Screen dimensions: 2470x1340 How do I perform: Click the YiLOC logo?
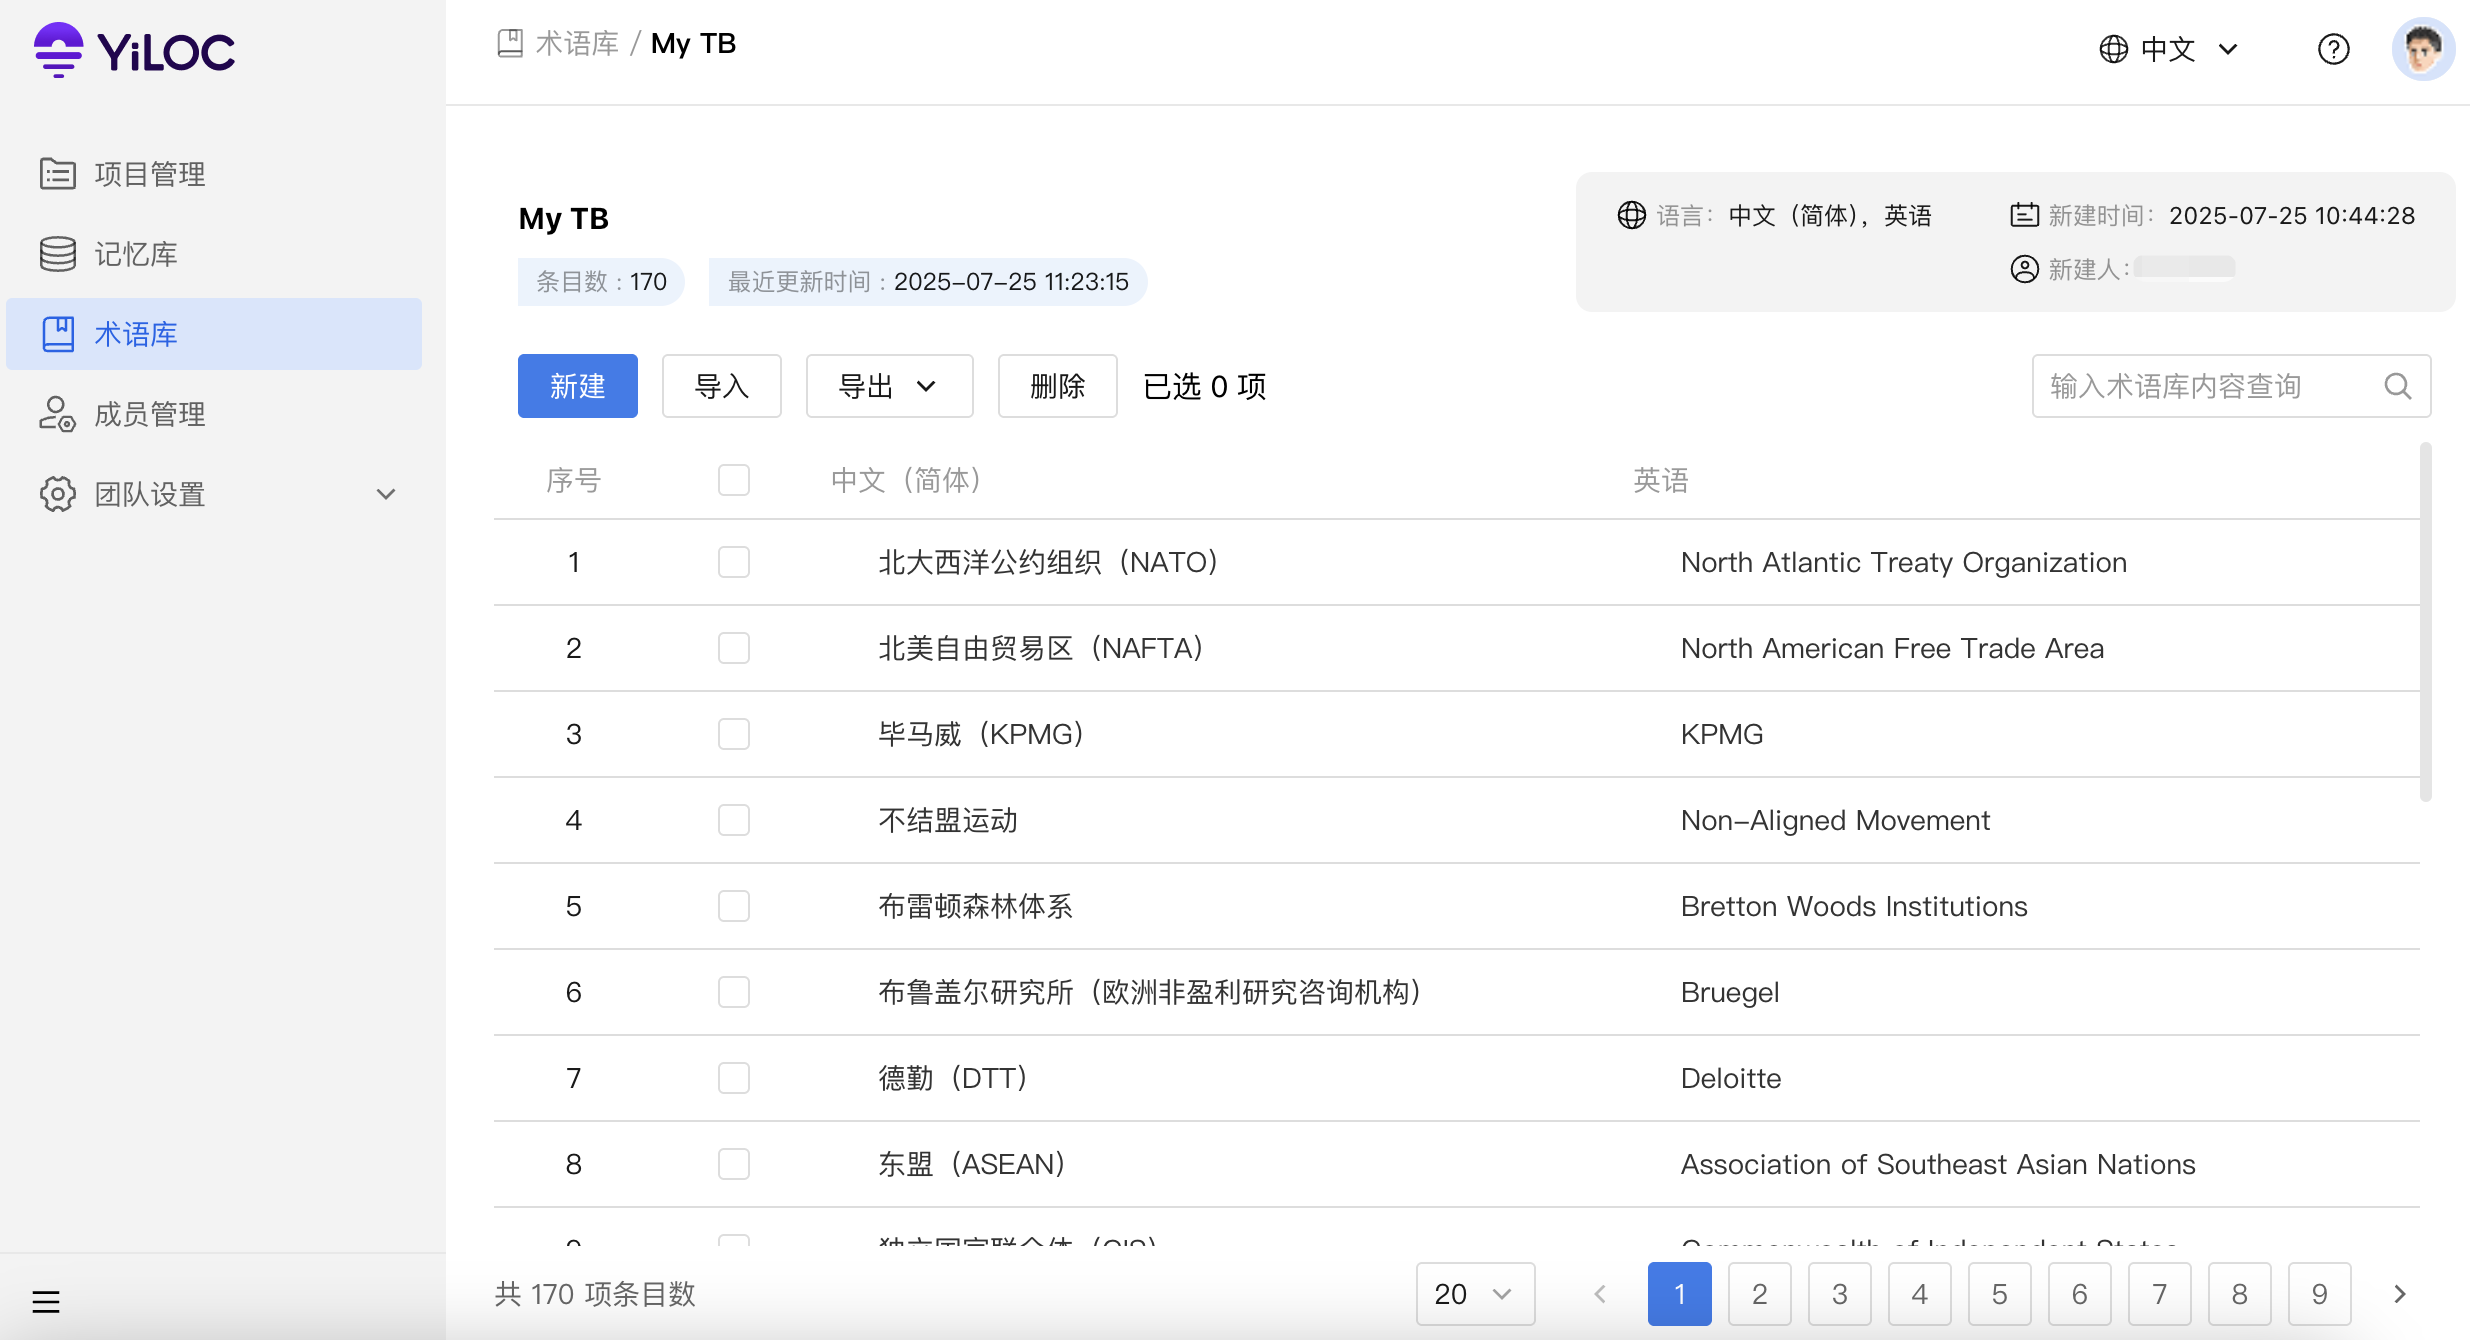[134, 50]
